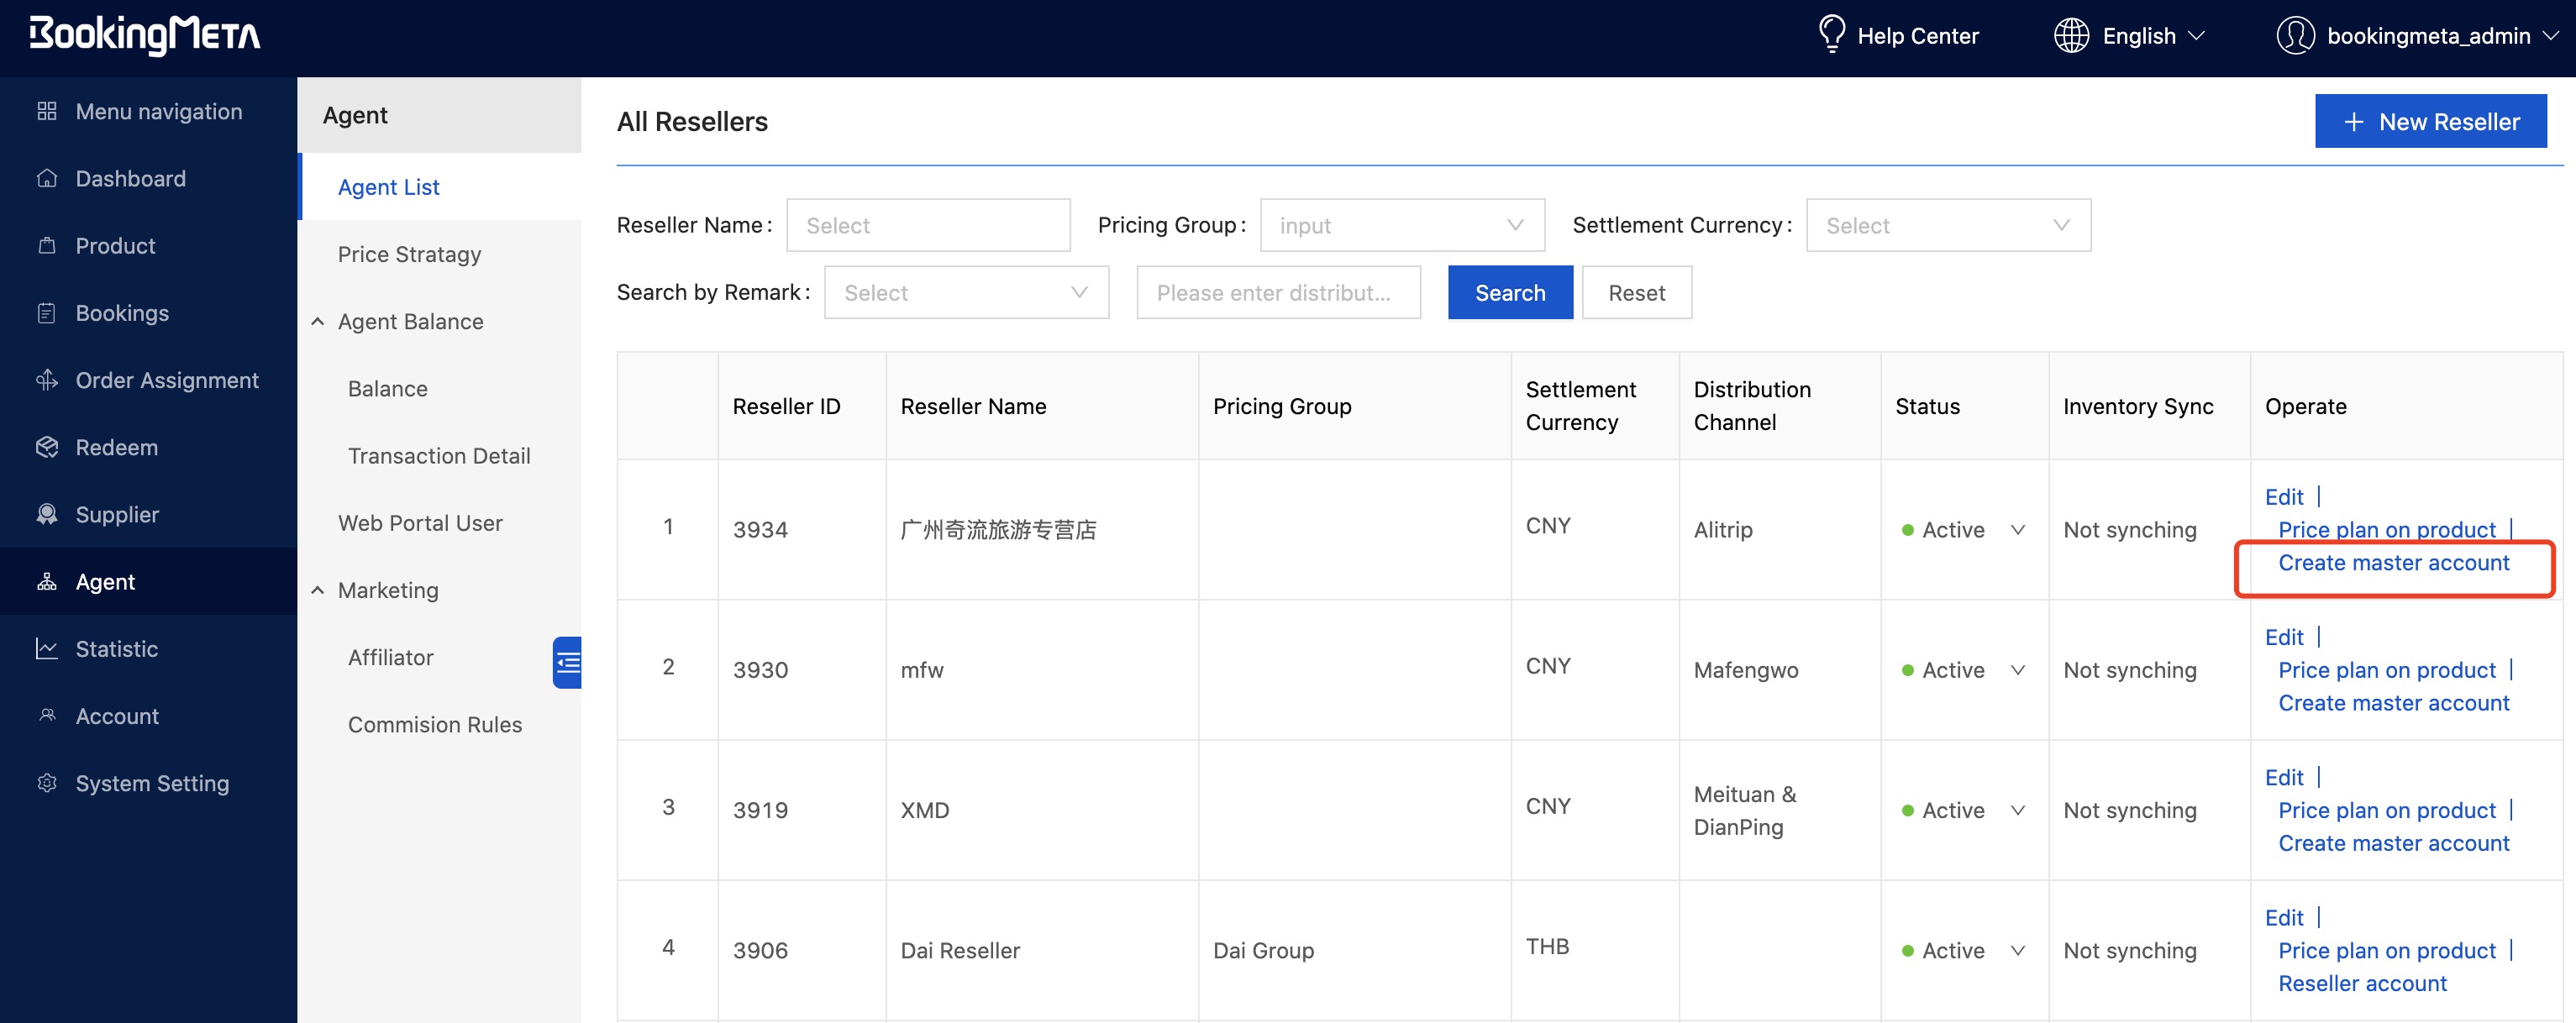Collapse the Marketing submenu section
Image resolution: width=2576 pixels, height=1023 pixels.
[x=318, y=590]
